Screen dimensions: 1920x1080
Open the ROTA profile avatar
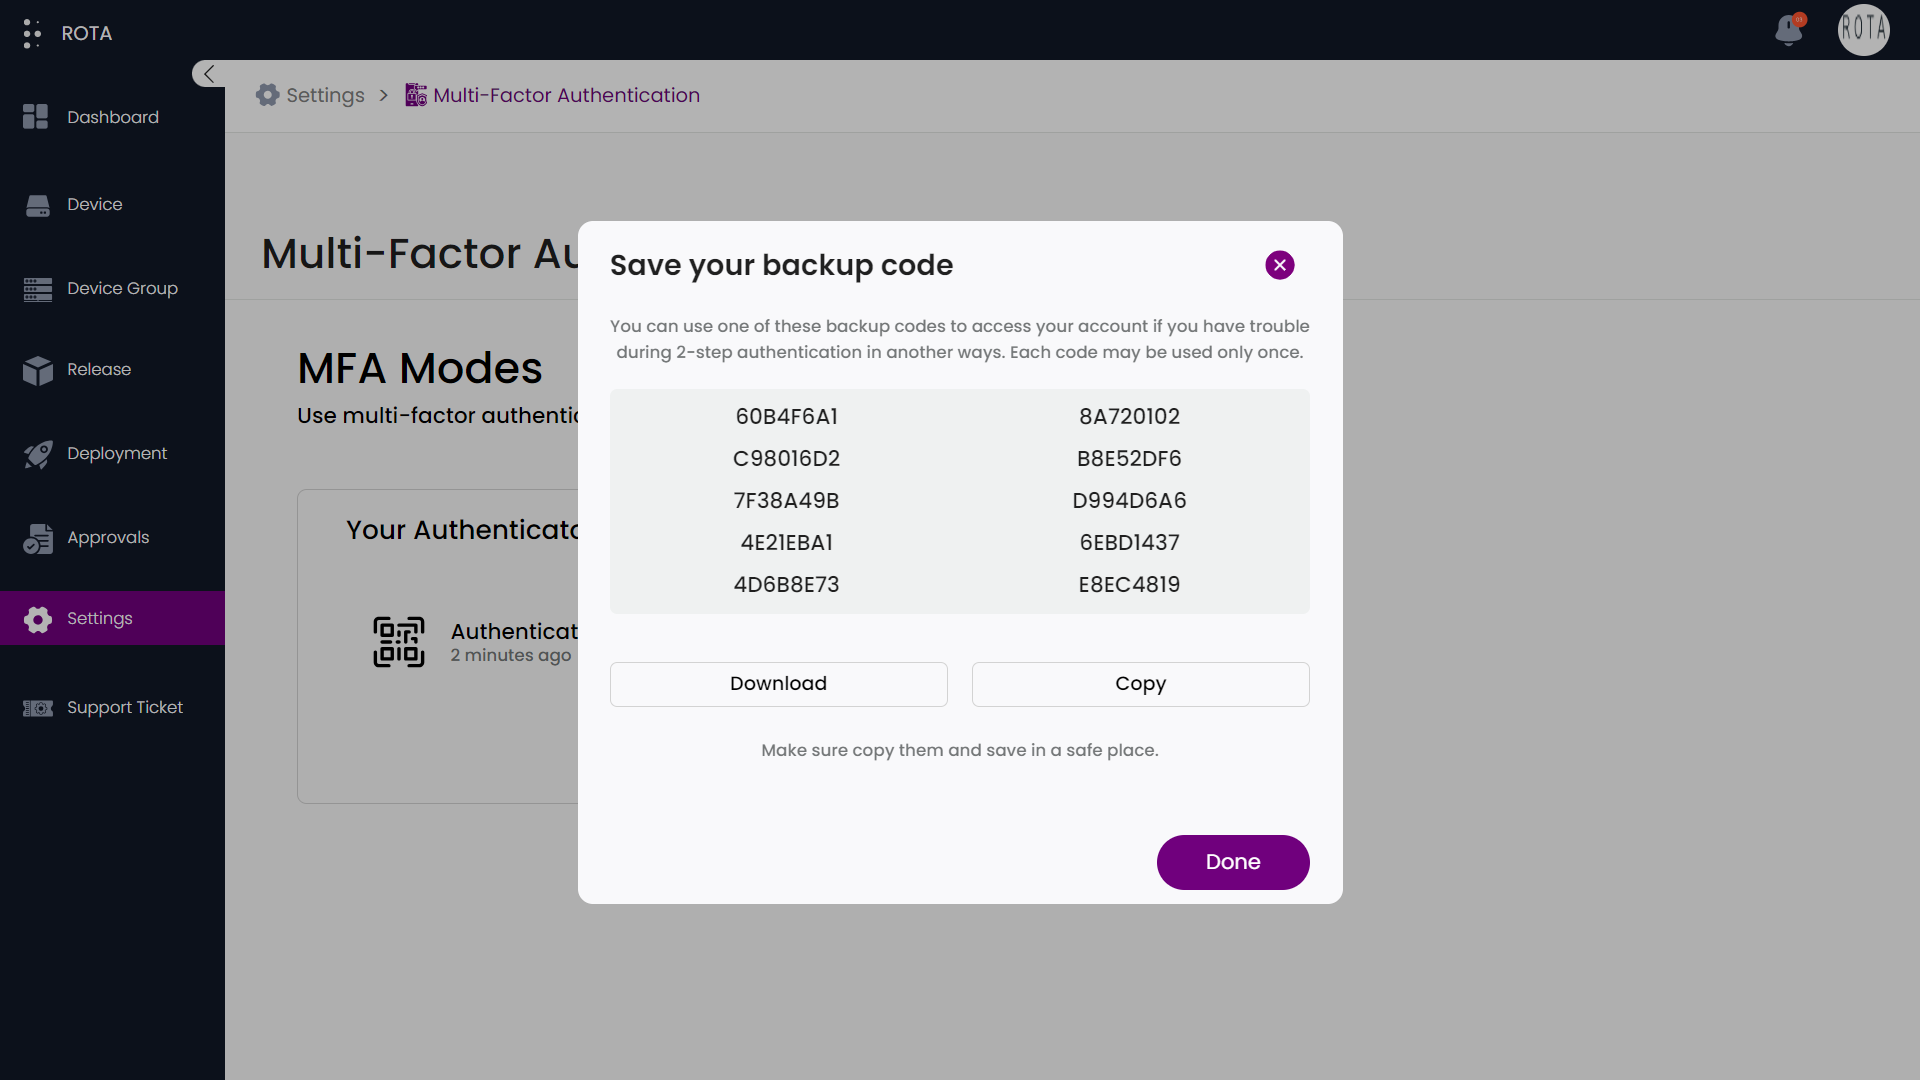[x=1863, y=30]
